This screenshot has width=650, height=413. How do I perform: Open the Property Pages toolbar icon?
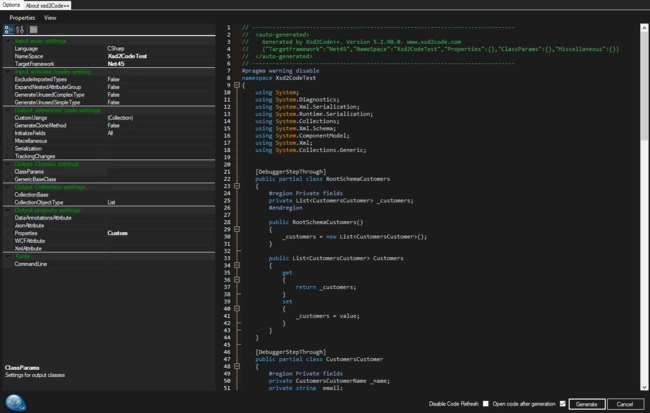[x=34, y=29]
